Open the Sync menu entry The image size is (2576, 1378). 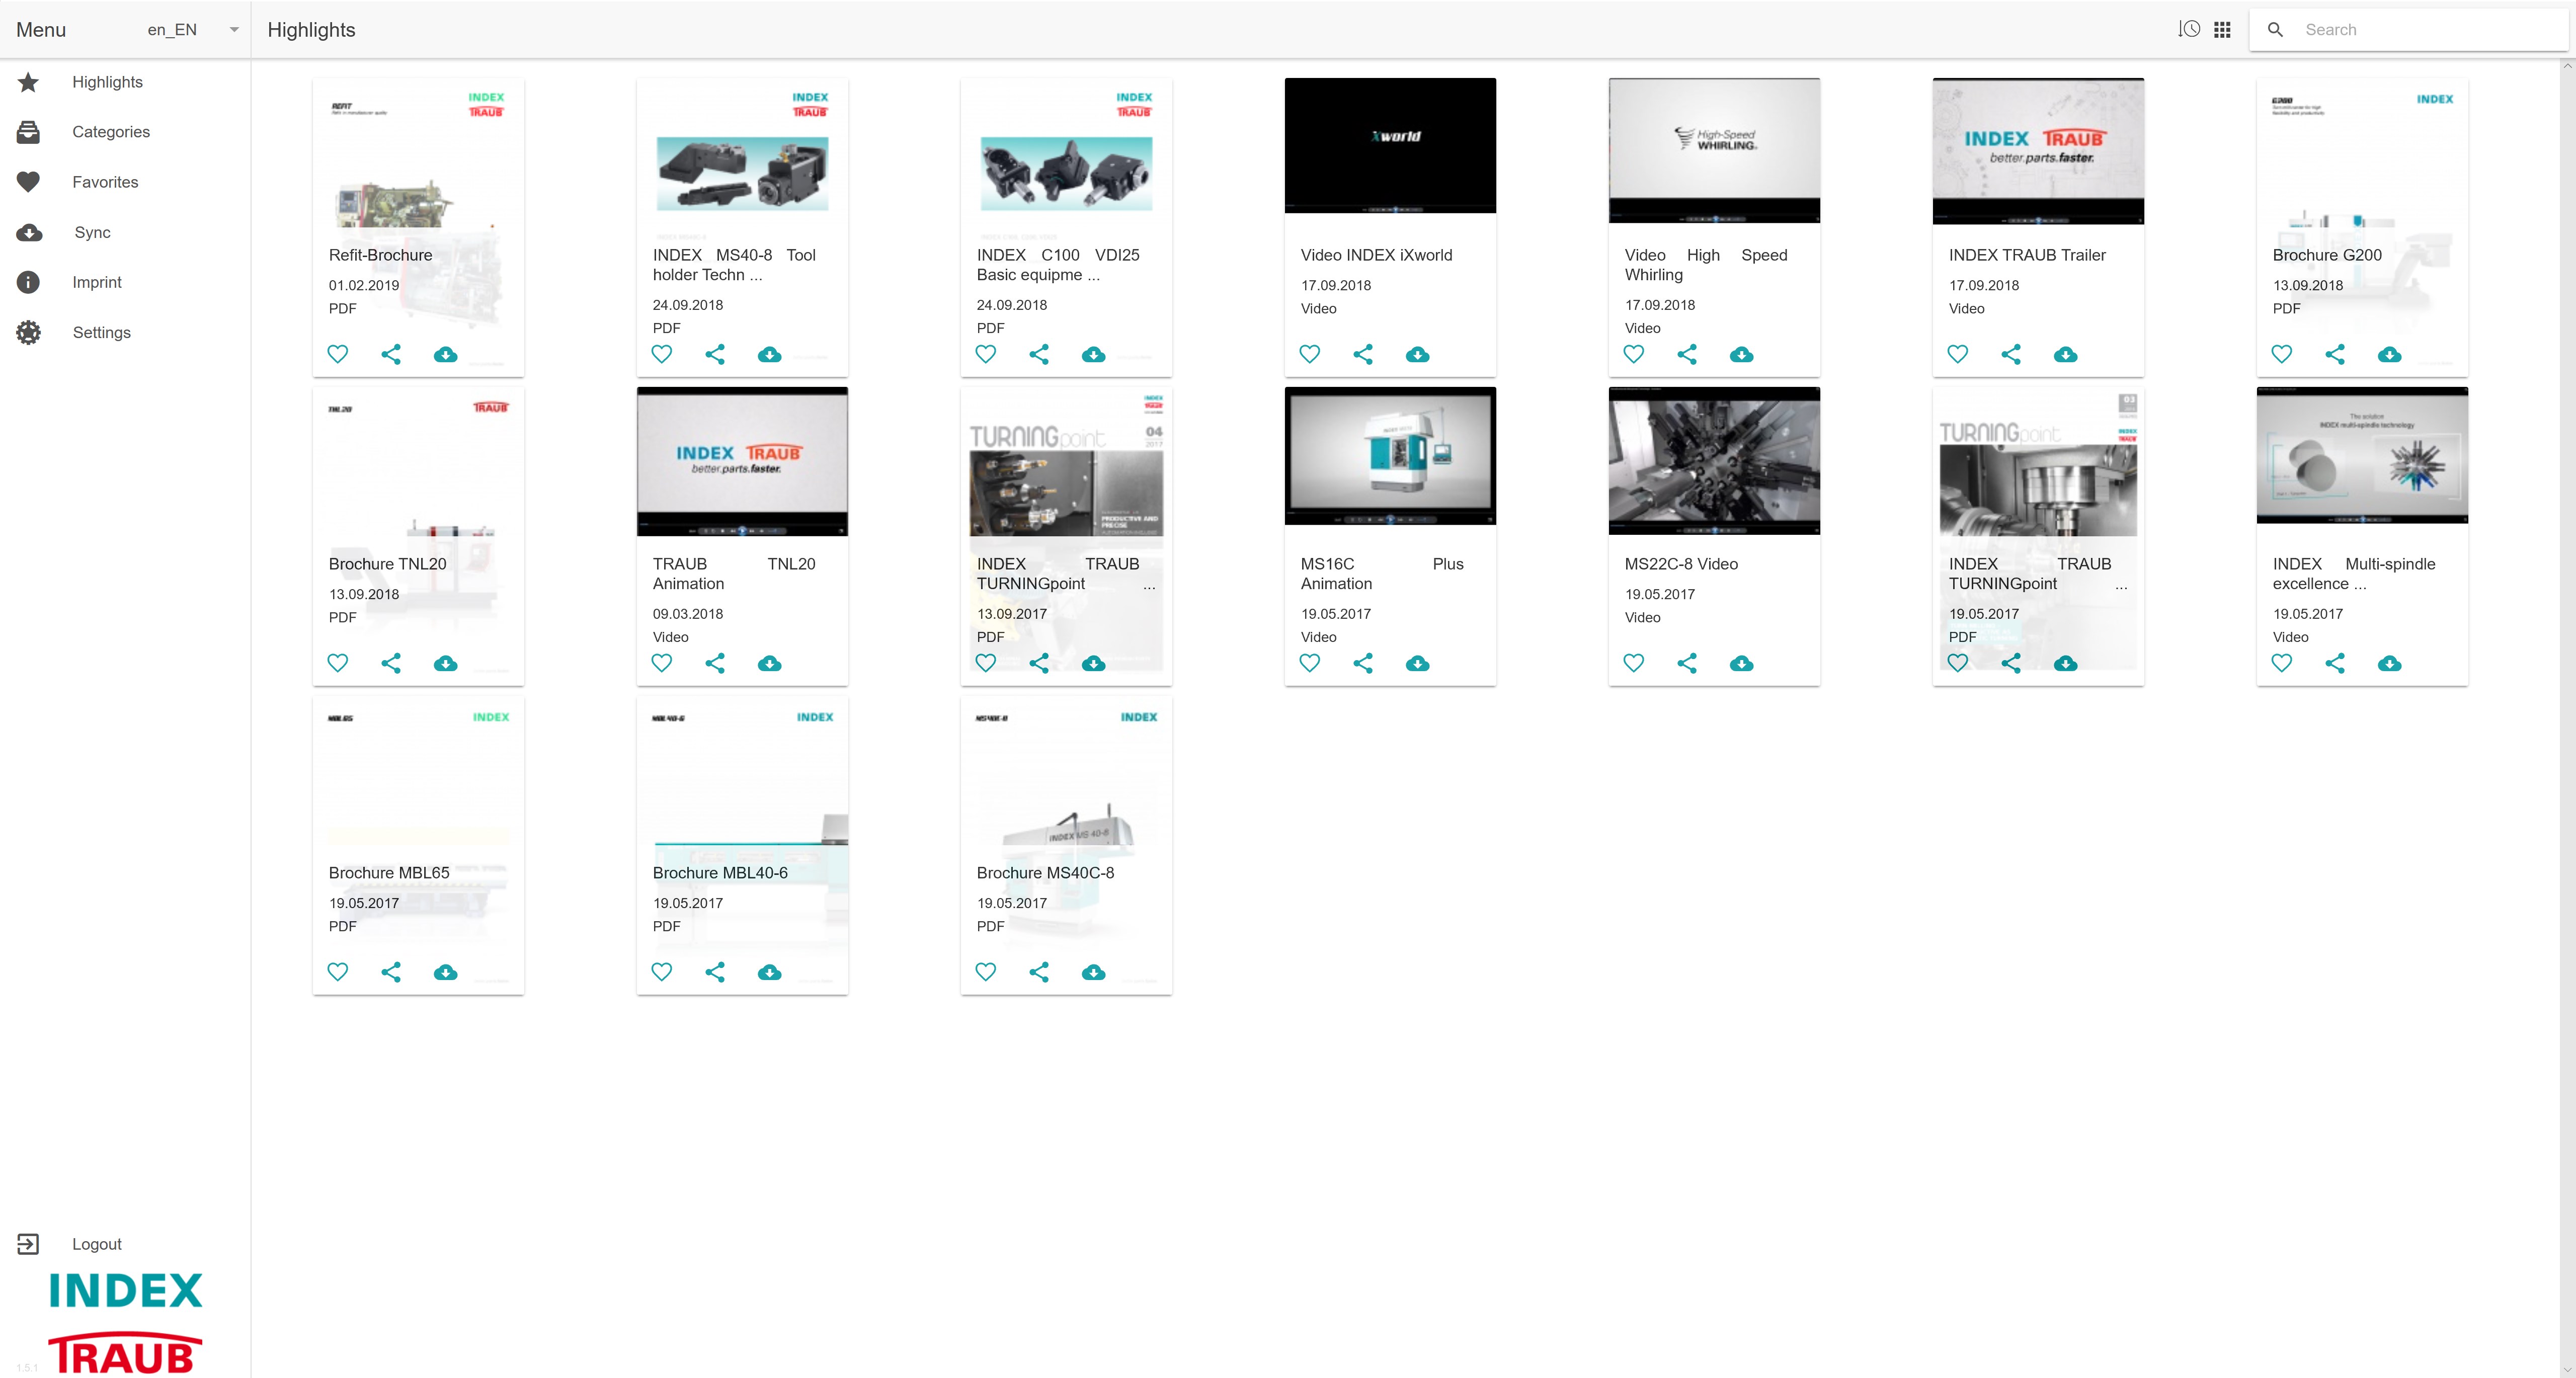pyautogui.click(x=92, y=232)
